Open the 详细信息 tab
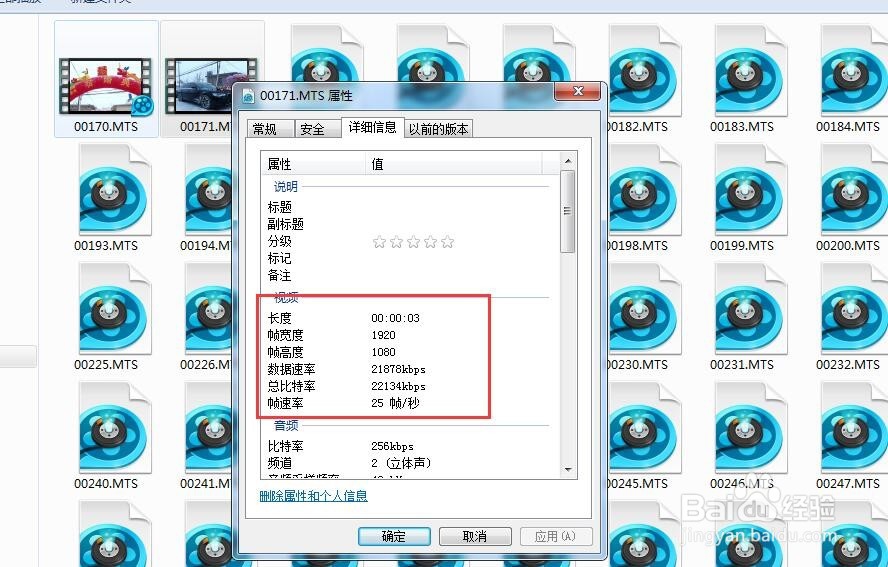The height and width of the screenshot is (567, 888). [373, 127]
